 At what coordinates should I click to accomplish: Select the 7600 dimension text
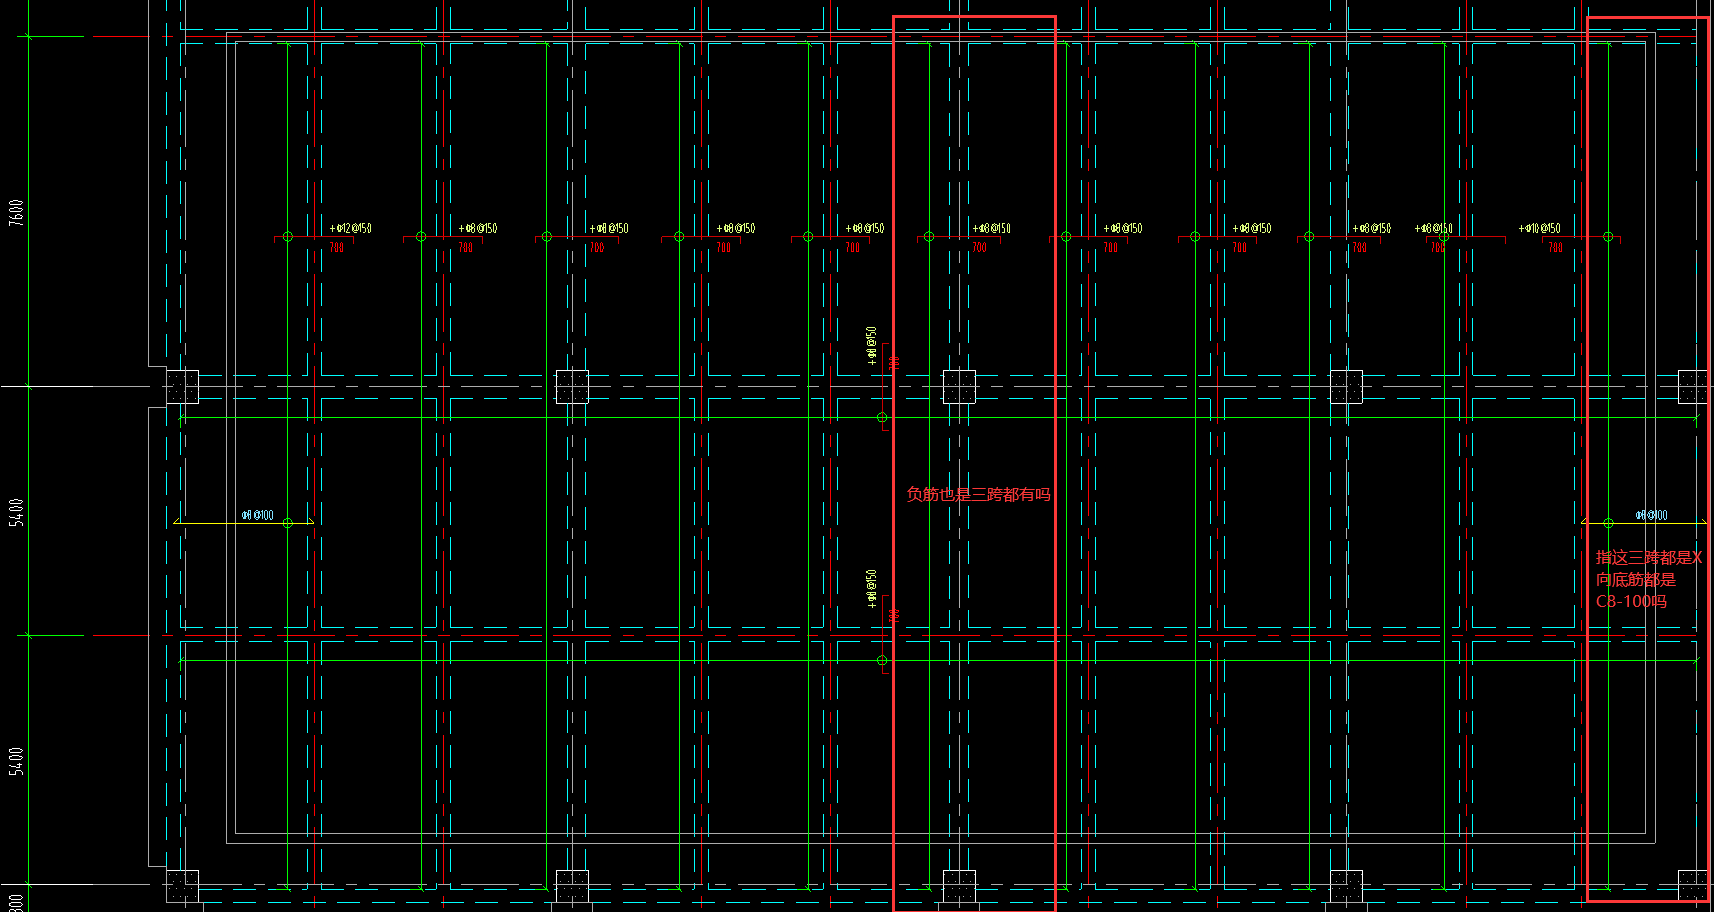pos(16,212)
